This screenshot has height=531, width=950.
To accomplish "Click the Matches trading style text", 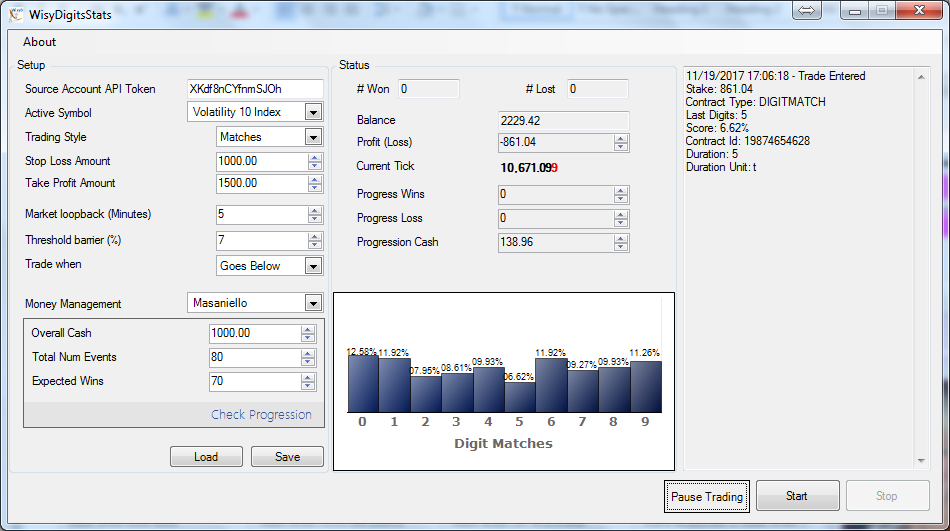I will (241, 137).
